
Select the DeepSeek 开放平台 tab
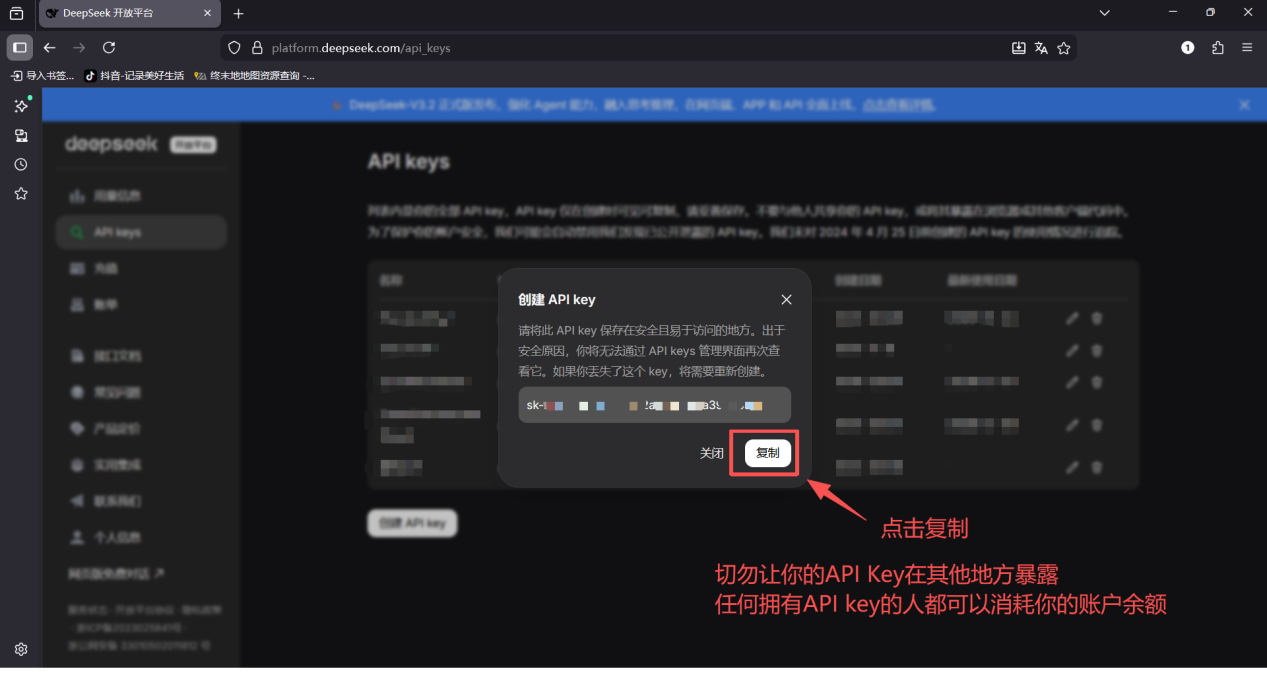point(129,13)
